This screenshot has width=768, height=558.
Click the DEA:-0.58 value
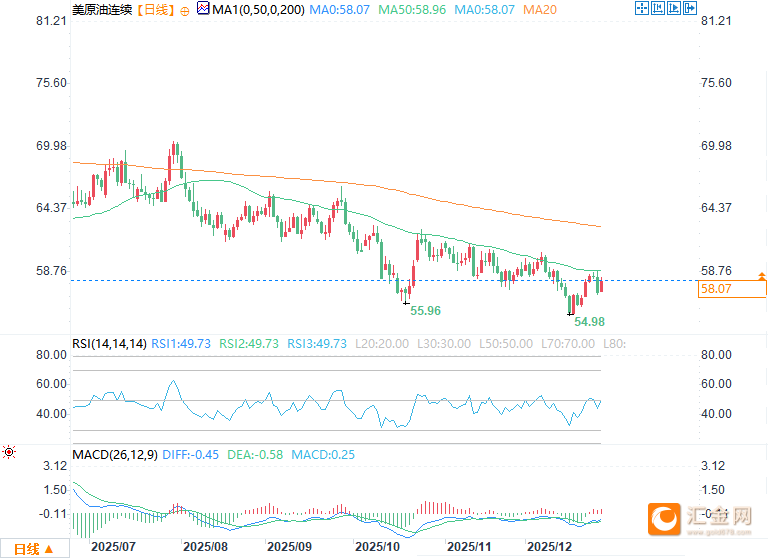click(x=255, y=455)
